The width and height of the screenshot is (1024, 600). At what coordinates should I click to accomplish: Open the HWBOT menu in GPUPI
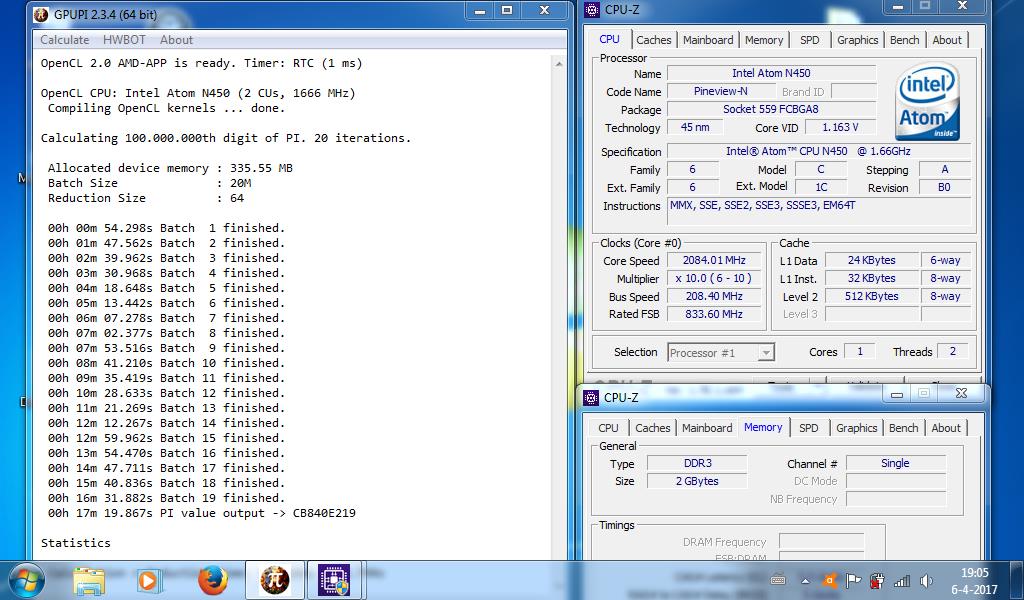[124, 40]
